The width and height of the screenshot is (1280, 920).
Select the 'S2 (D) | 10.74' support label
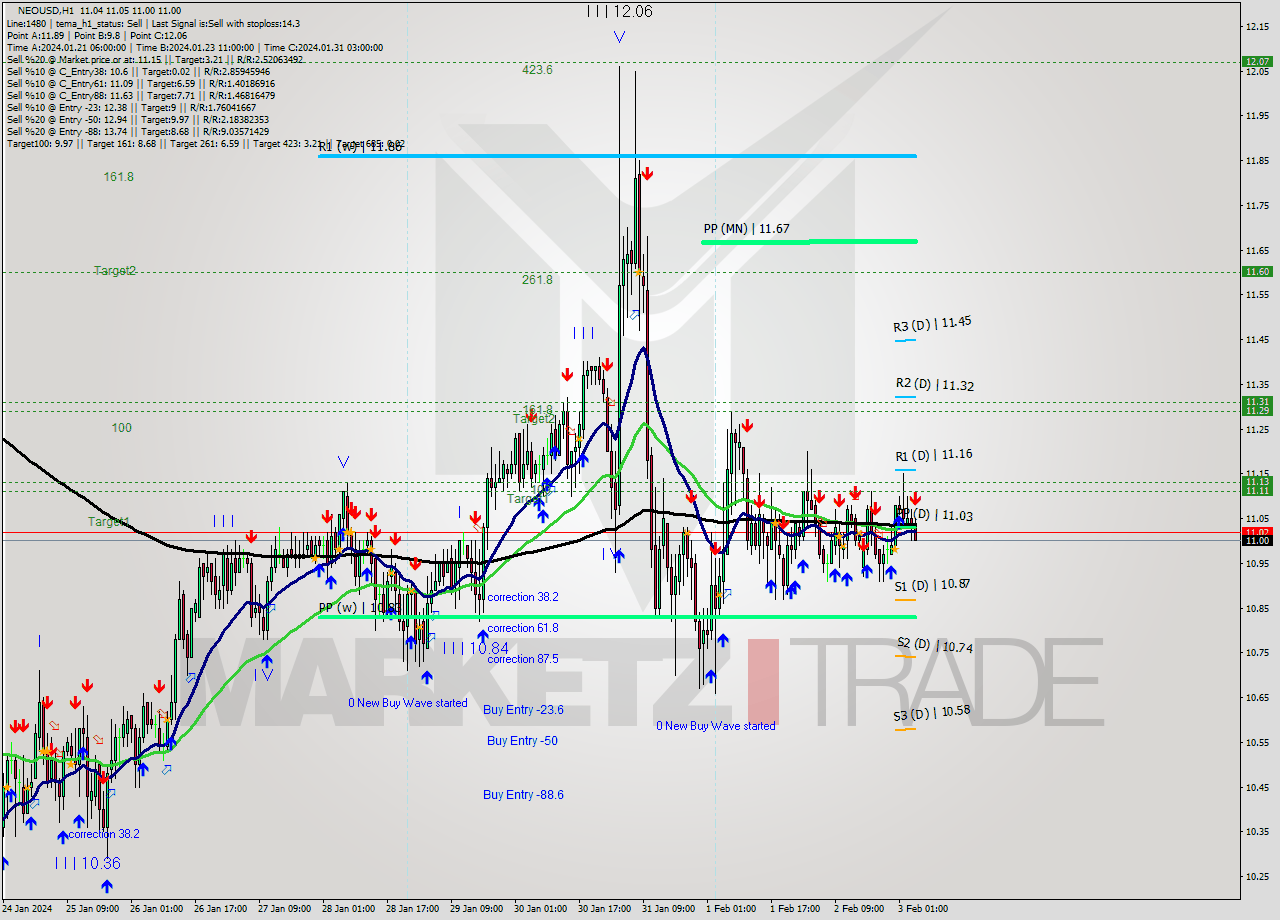point(934,645)
